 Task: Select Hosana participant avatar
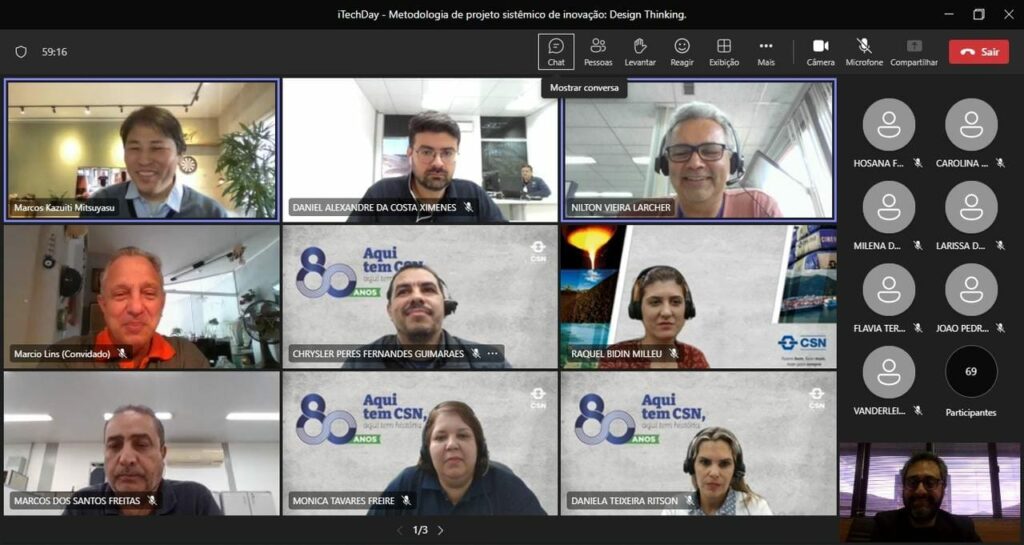click(888, 125)
